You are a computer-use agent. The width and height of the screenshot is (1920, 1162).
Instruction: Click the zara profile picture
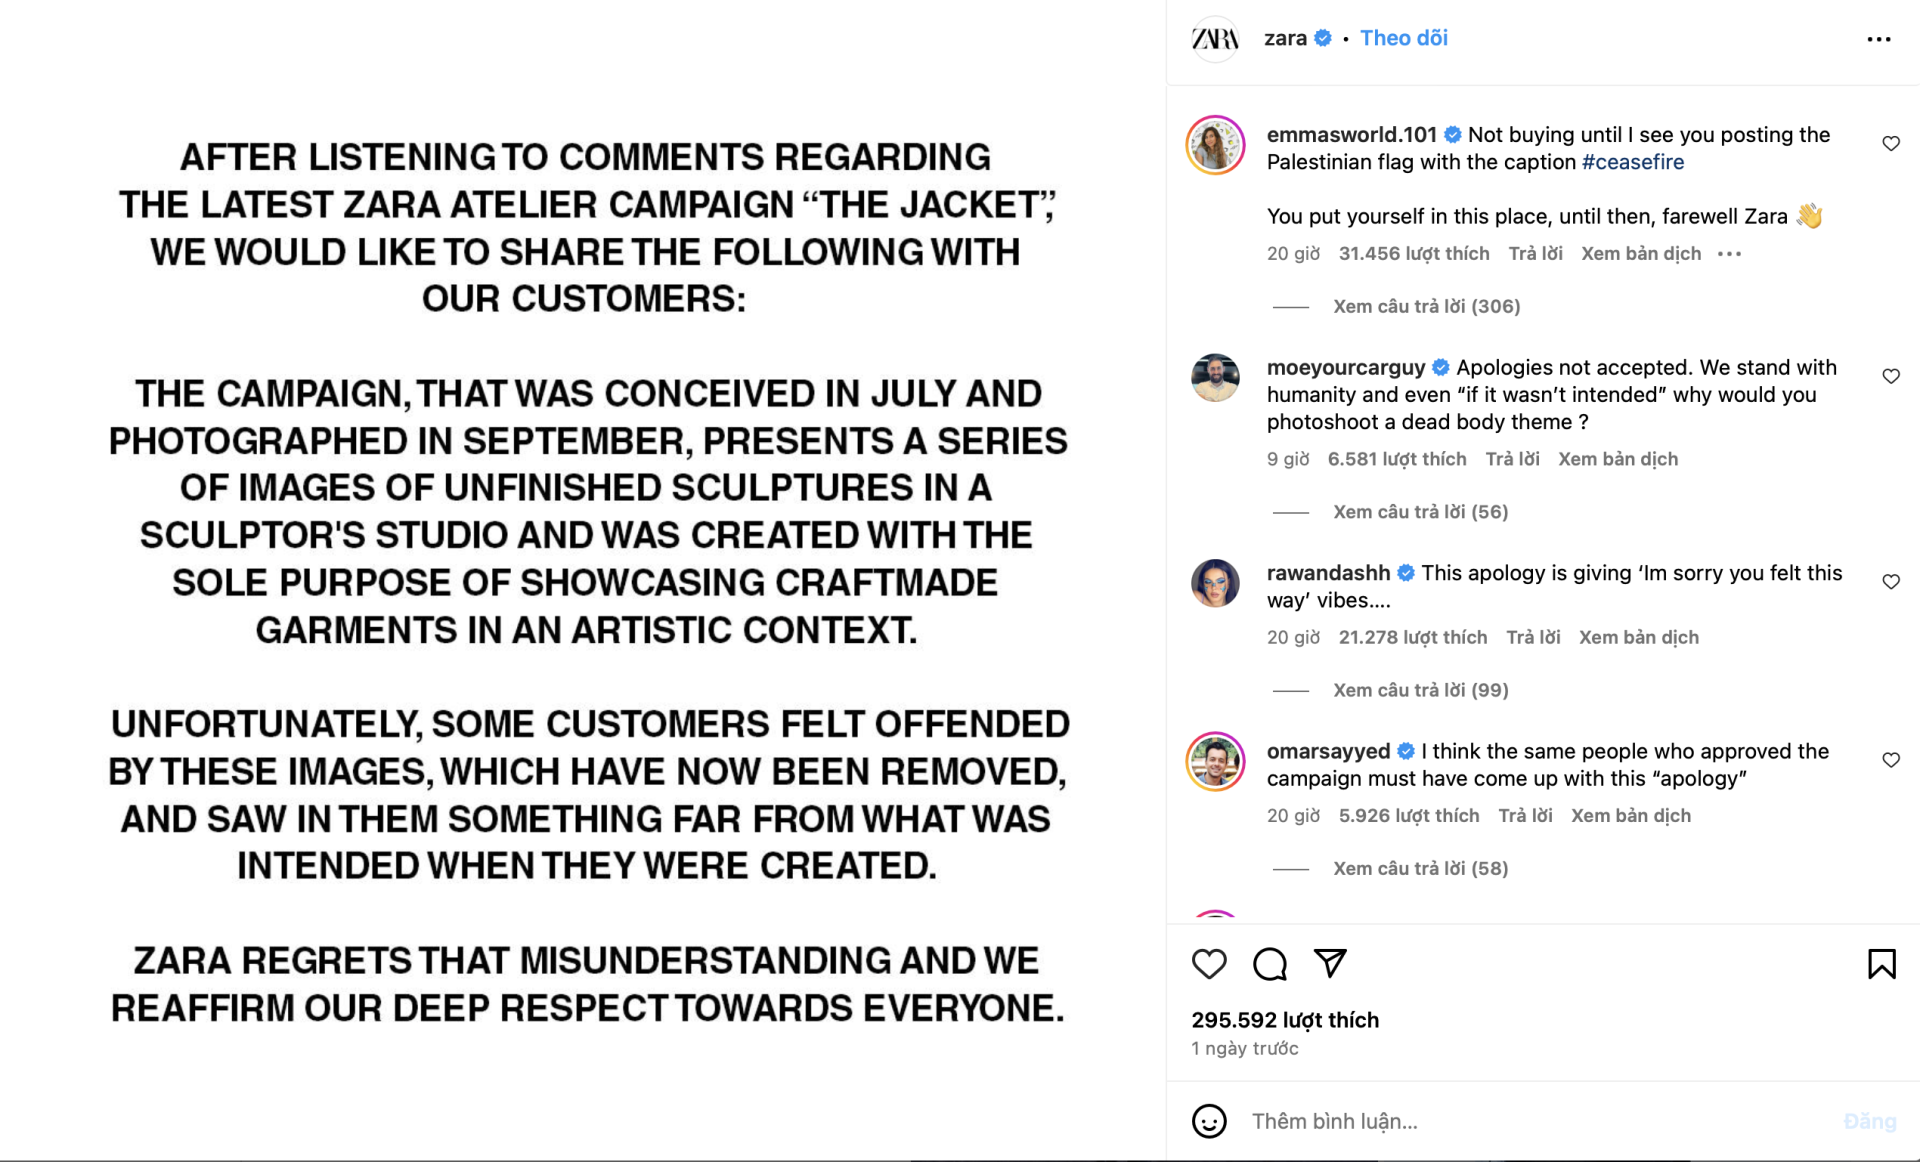click(x=1214, y=38)
